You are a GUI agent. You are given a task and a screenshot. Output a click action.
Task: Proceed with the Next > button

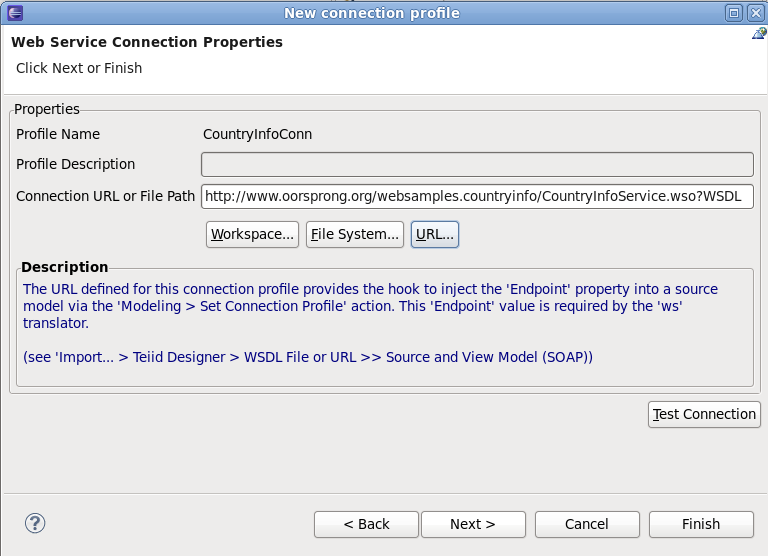click(x=473, y=524)
